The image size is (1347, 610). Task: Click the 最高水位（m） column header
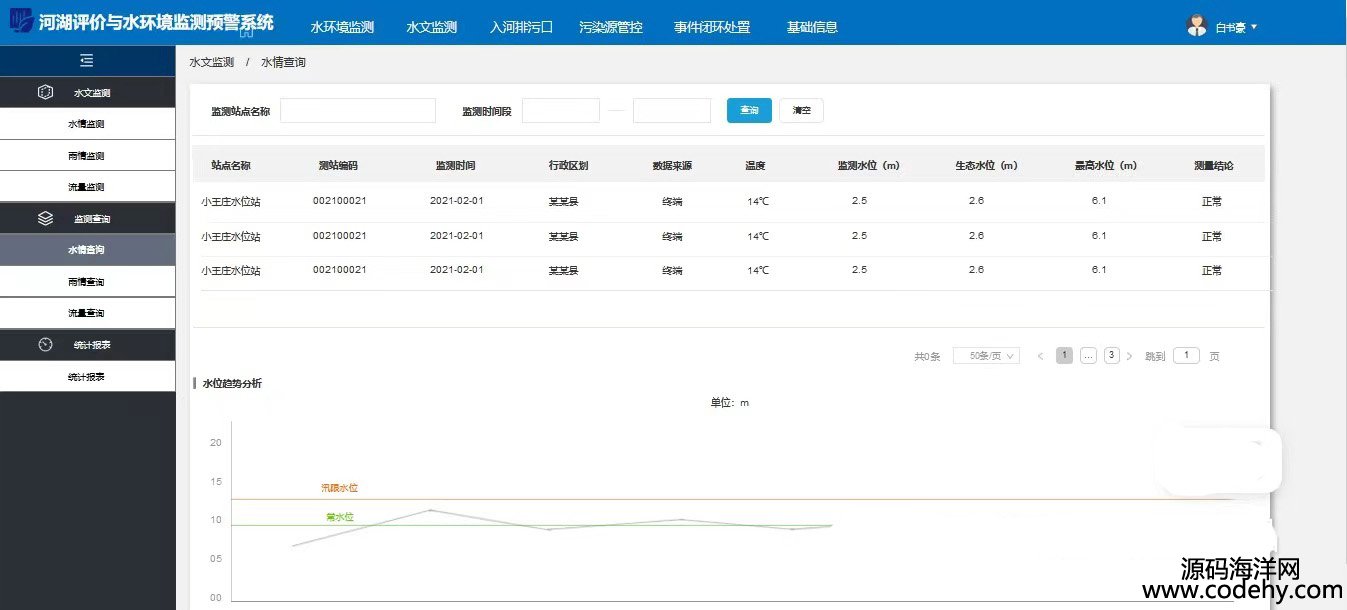click(1105, 165)
